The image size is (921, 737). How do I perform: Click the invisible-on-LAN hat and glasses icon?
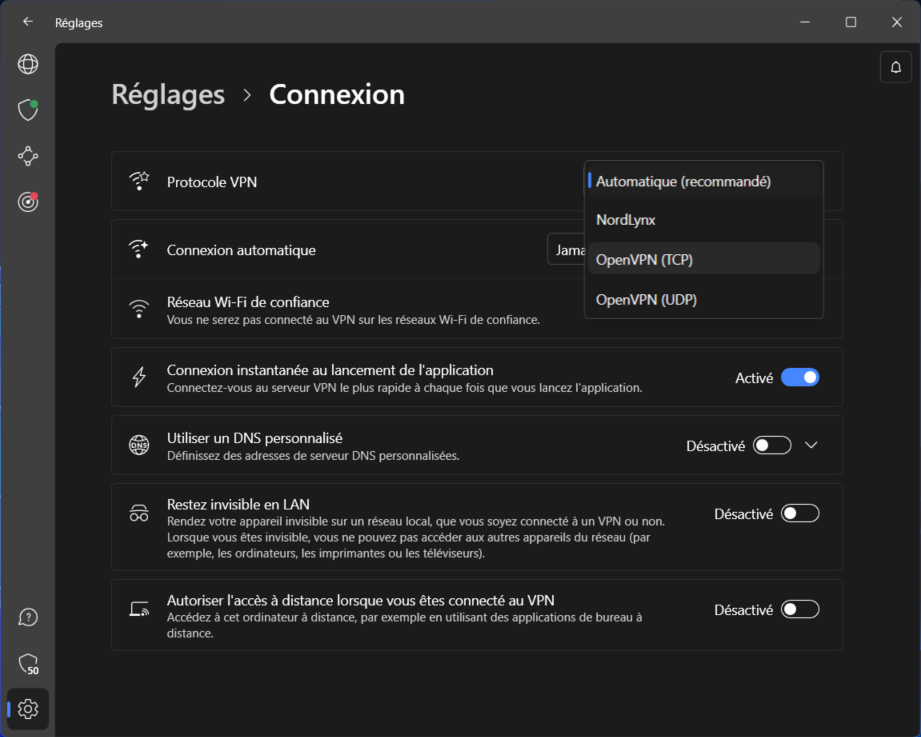tap(139, 513)
